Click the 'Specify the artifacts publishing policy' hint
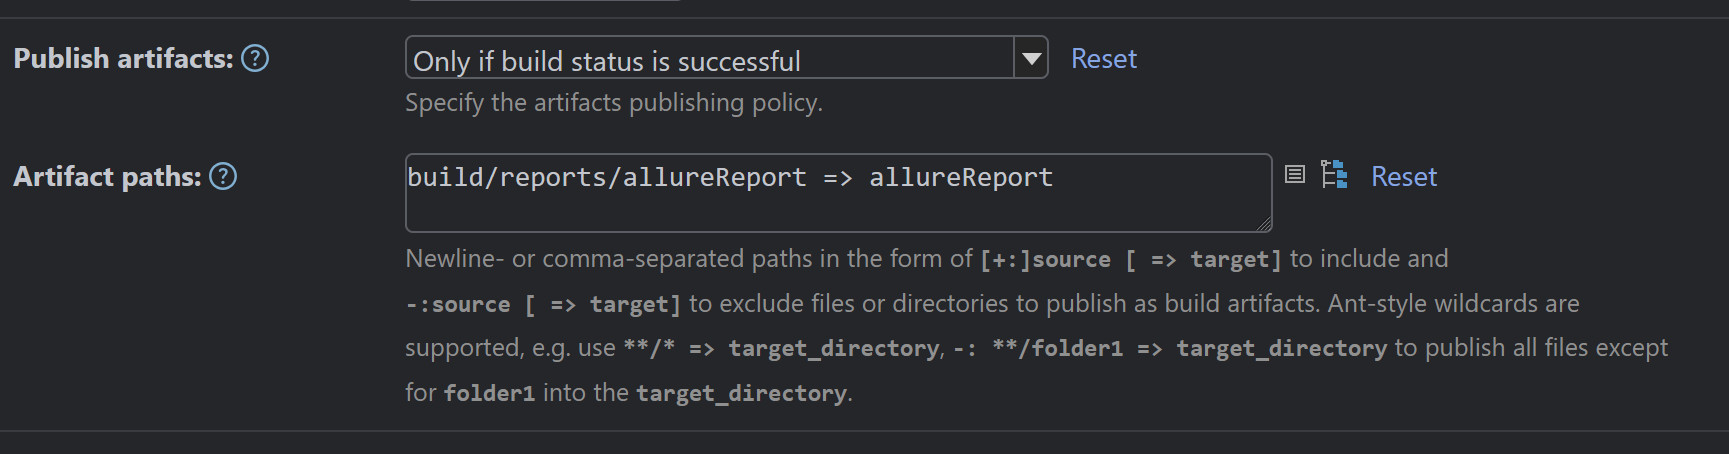 [x=613, y=103]
